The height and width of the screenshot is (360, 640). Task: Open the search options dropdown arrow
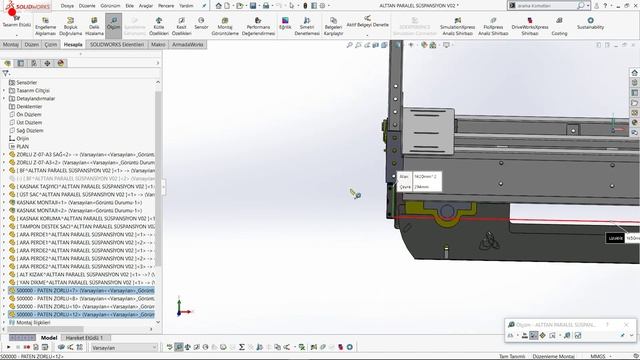(588, 6)
